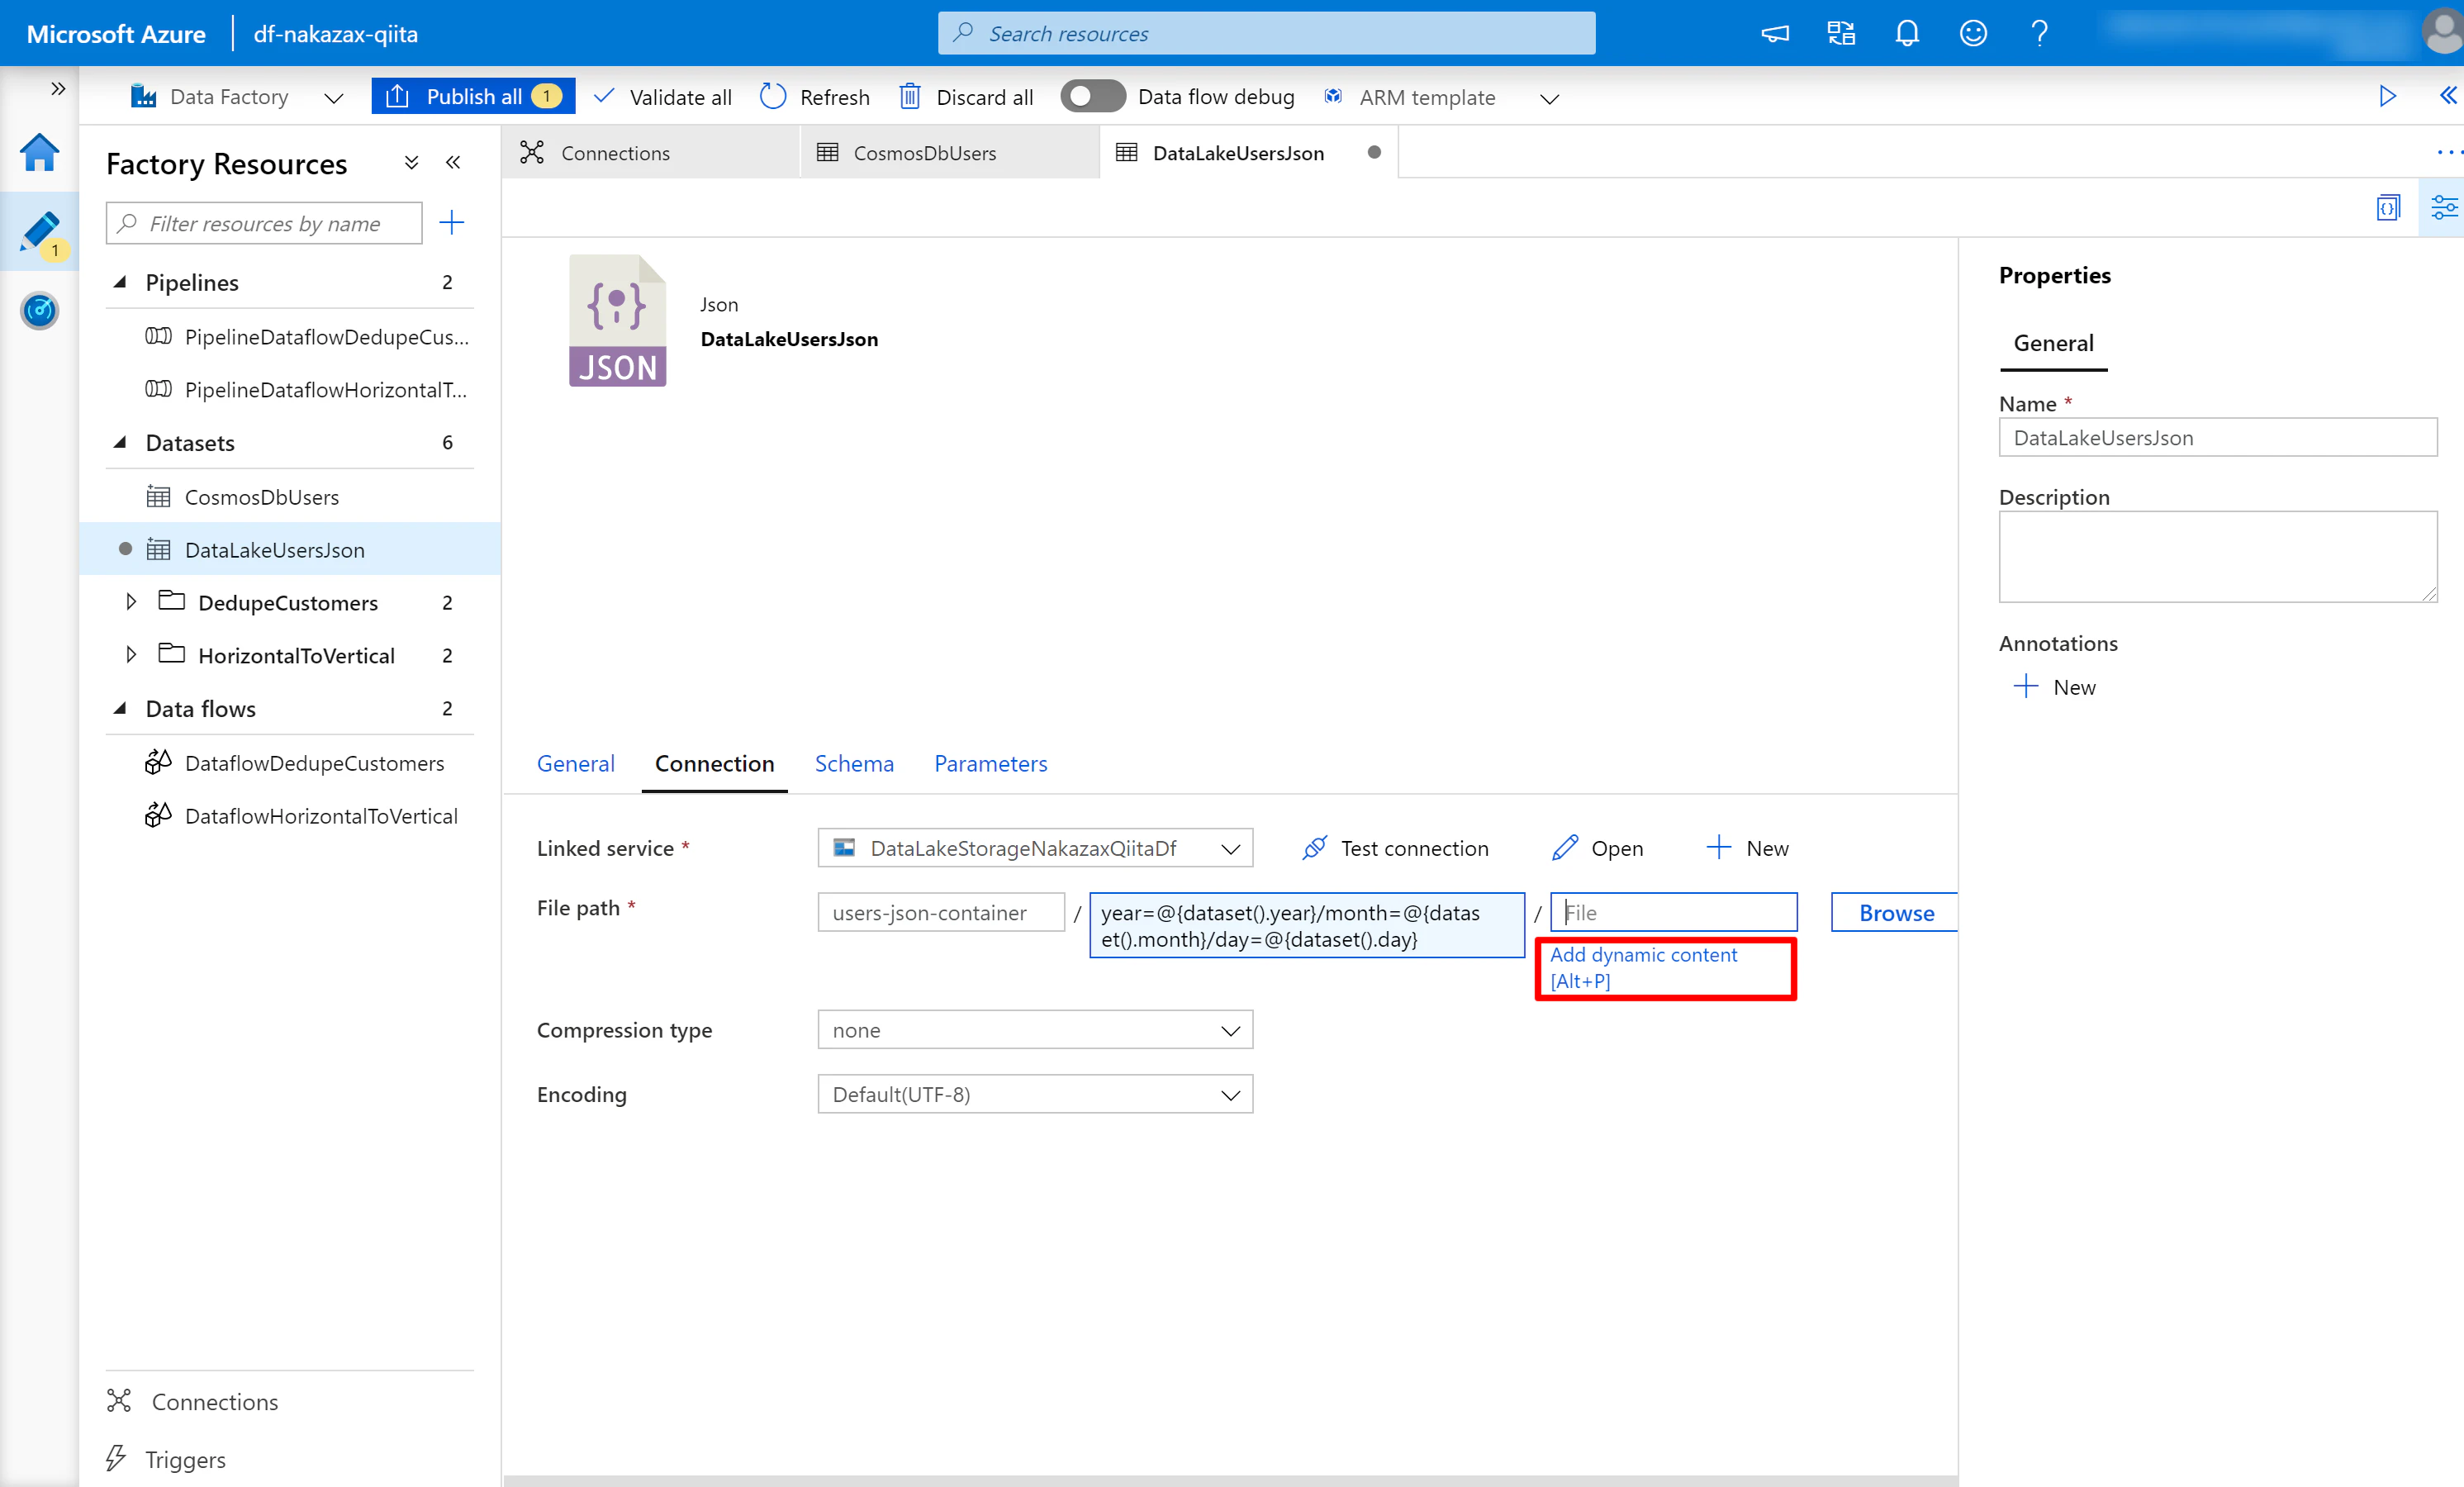
Task: Click the switch Data Factory icon in header
Action: [x=1841, y=33]
